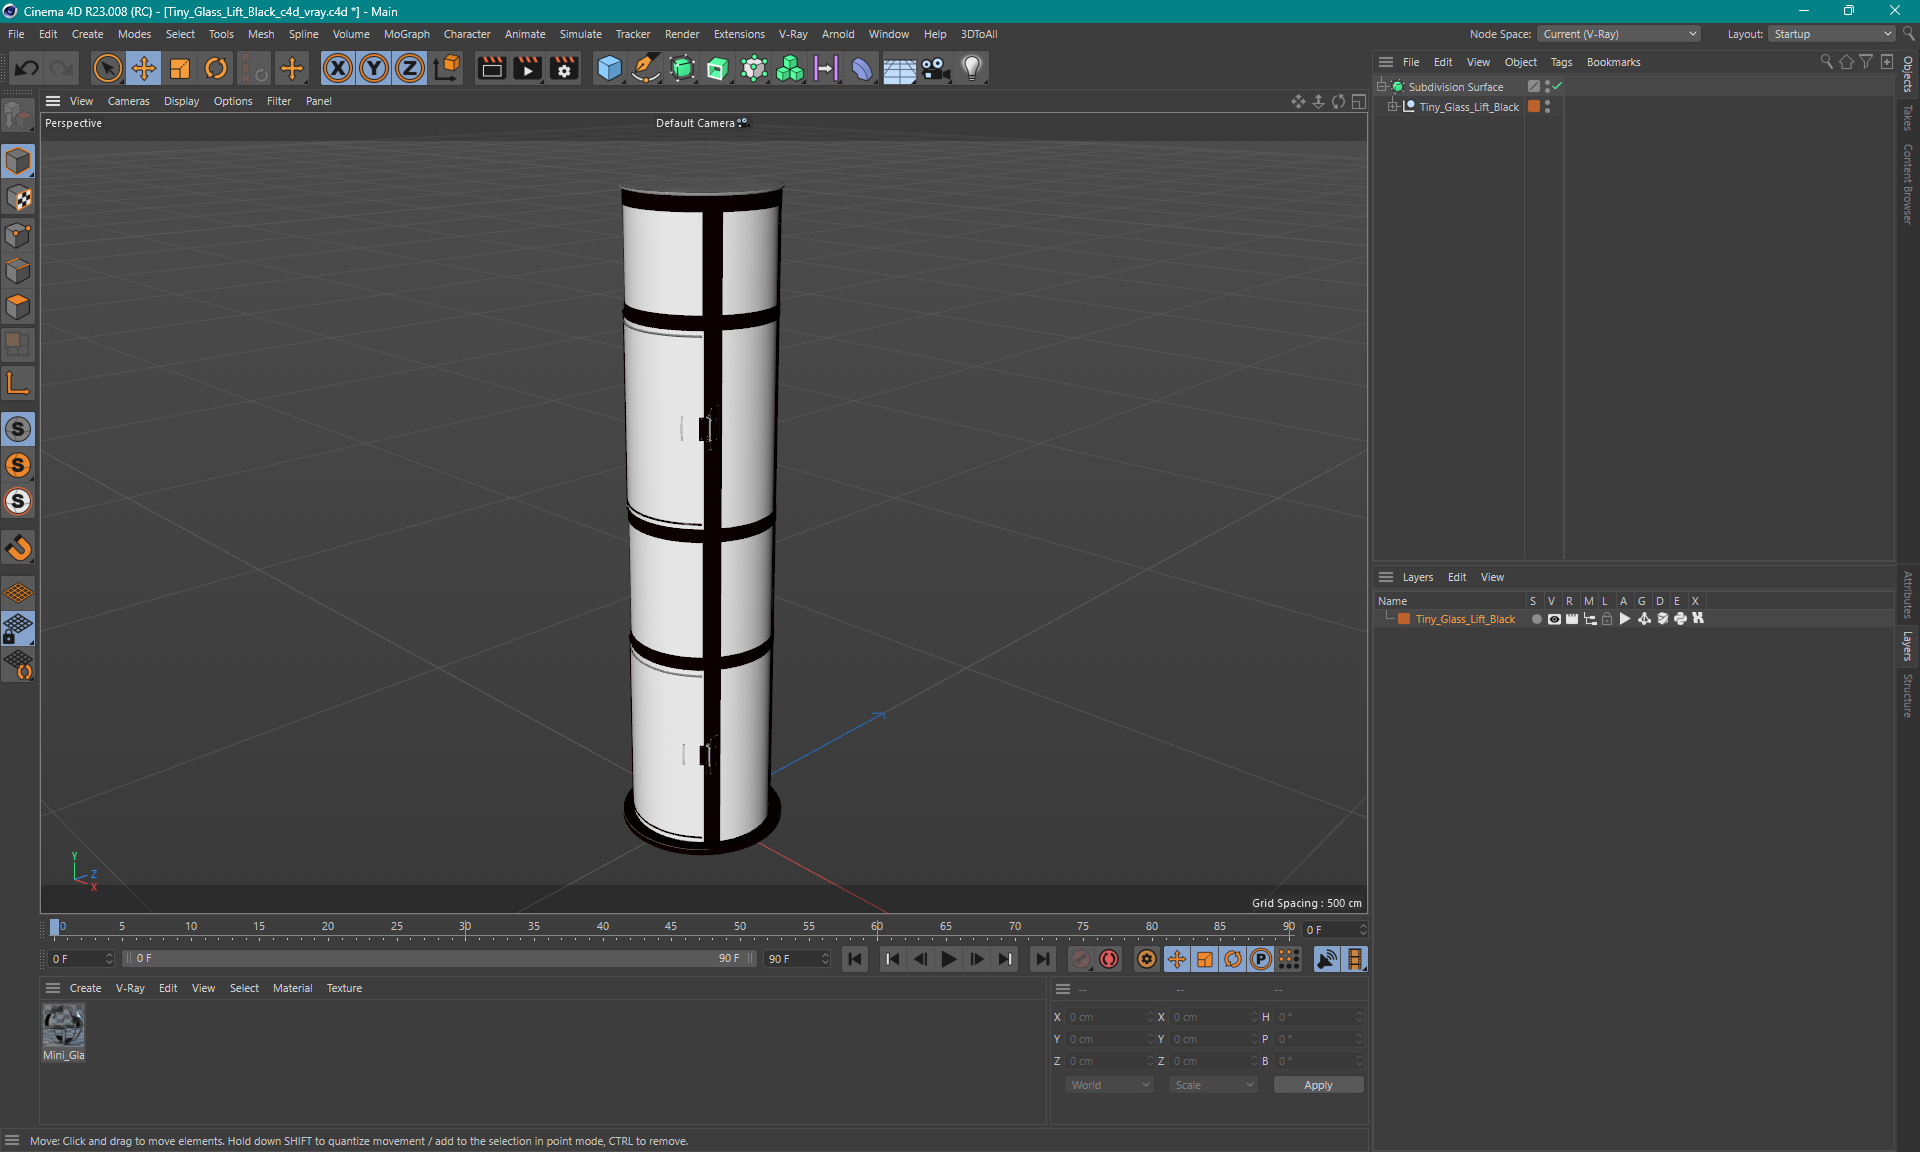Viewport: 1920px width, 1152px height.
Task: Go to end of animation
Action: pos(1043,959)
